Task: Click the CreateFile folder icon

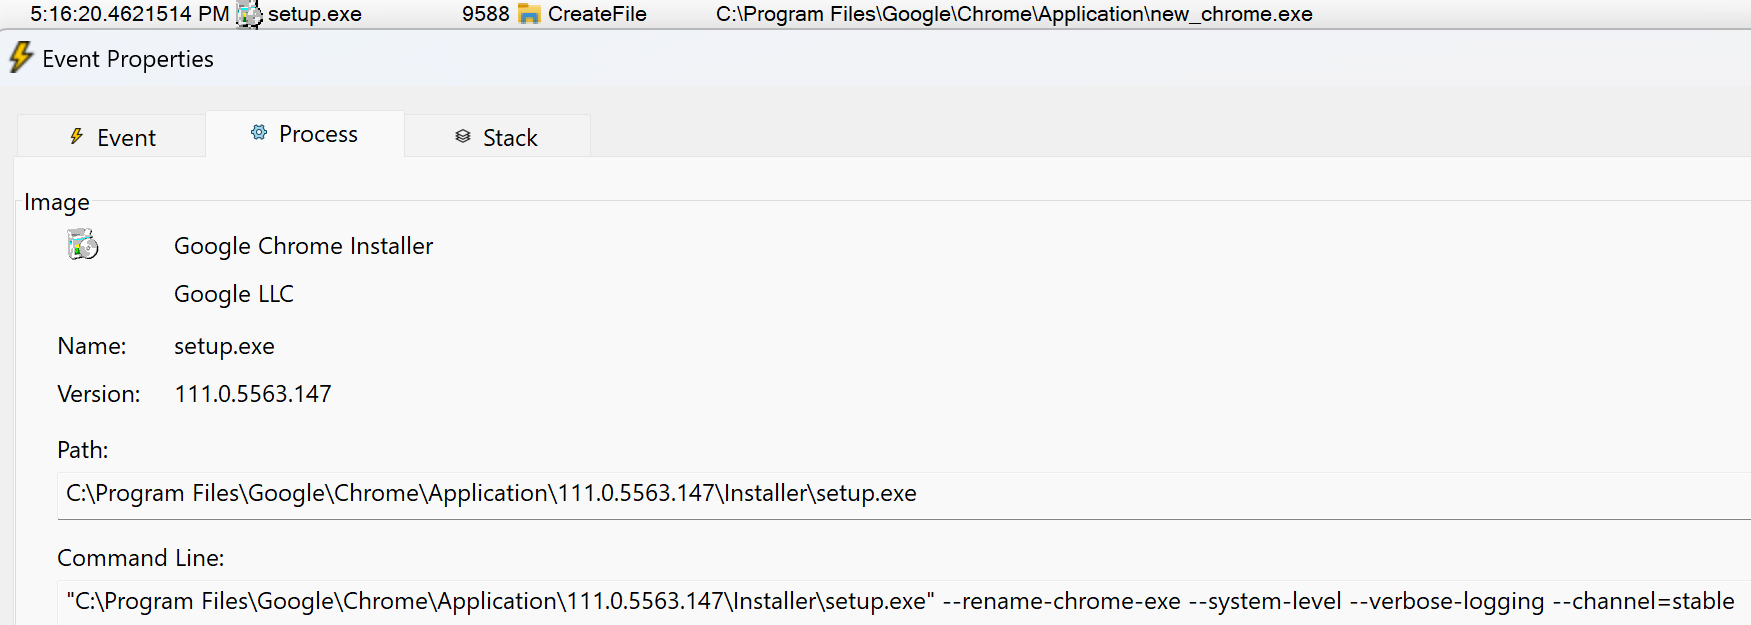Action: [529, 14]
